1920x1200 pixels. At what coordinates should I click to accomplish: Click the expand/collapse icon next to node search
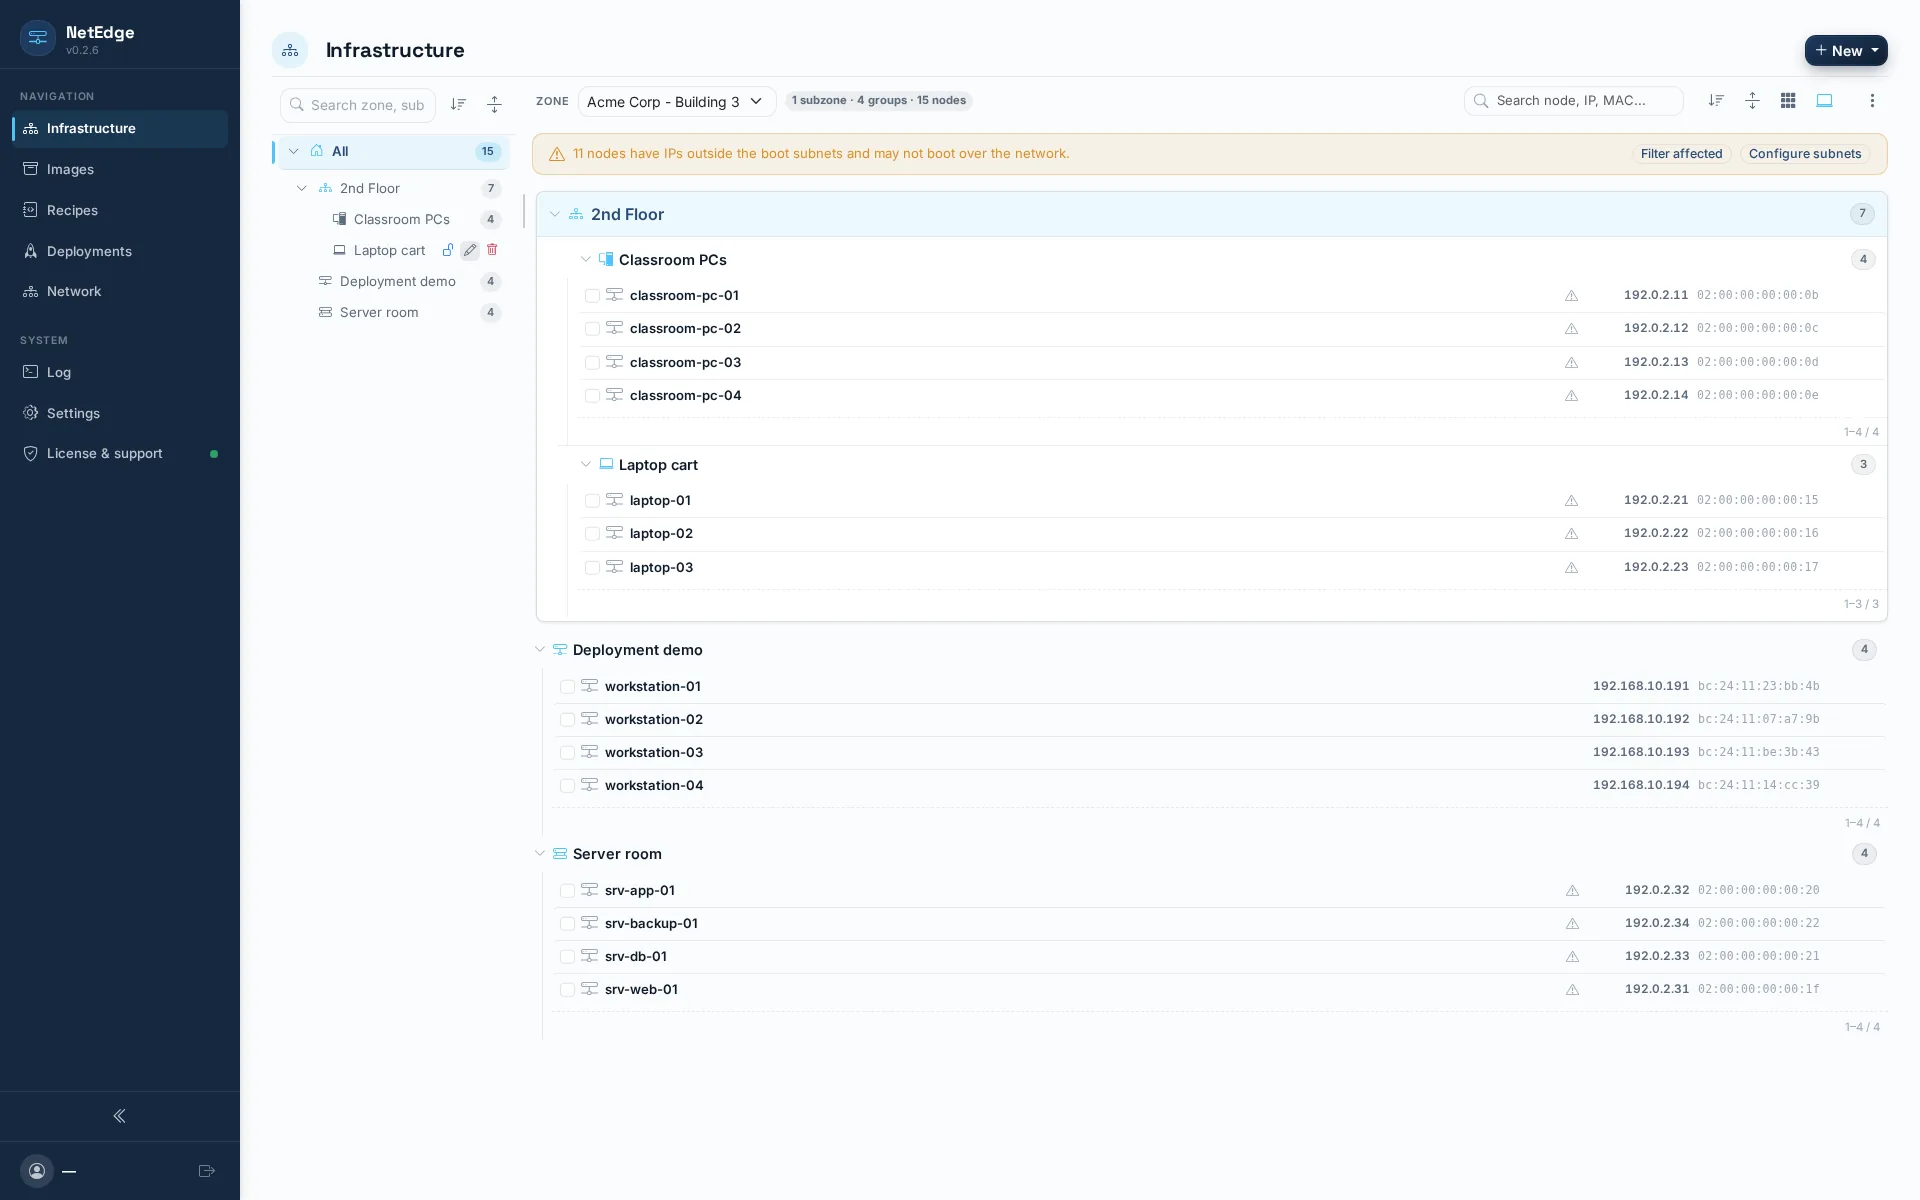[x=1752, y=100]
